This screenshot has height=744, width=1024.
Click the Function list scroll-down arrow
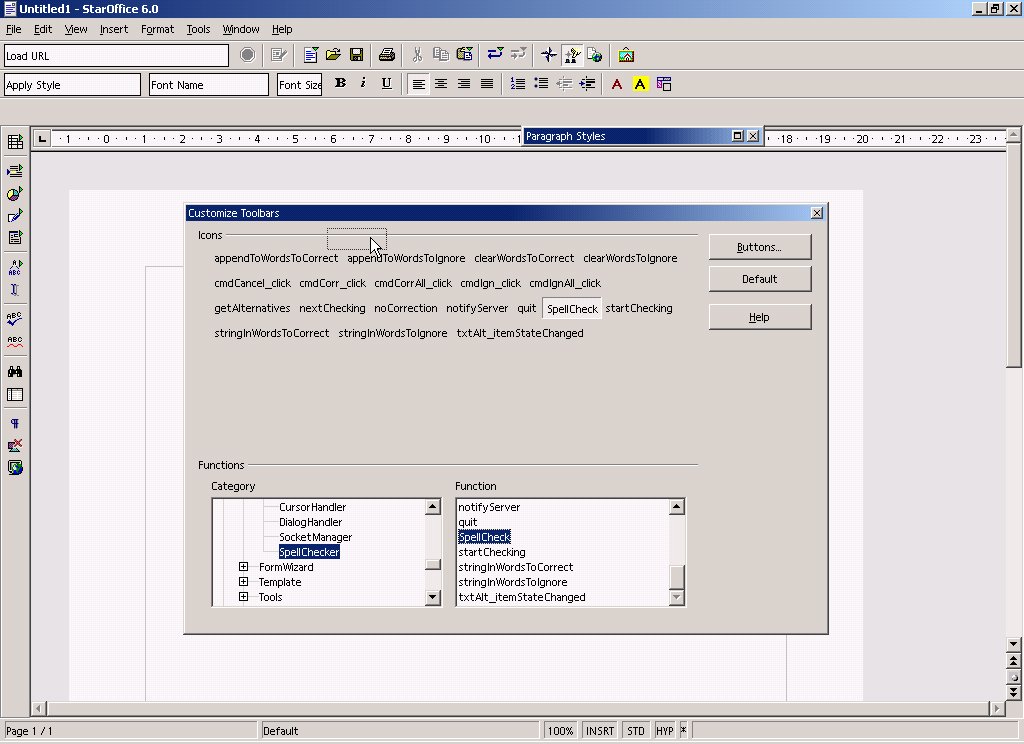[x=677, y=597]
